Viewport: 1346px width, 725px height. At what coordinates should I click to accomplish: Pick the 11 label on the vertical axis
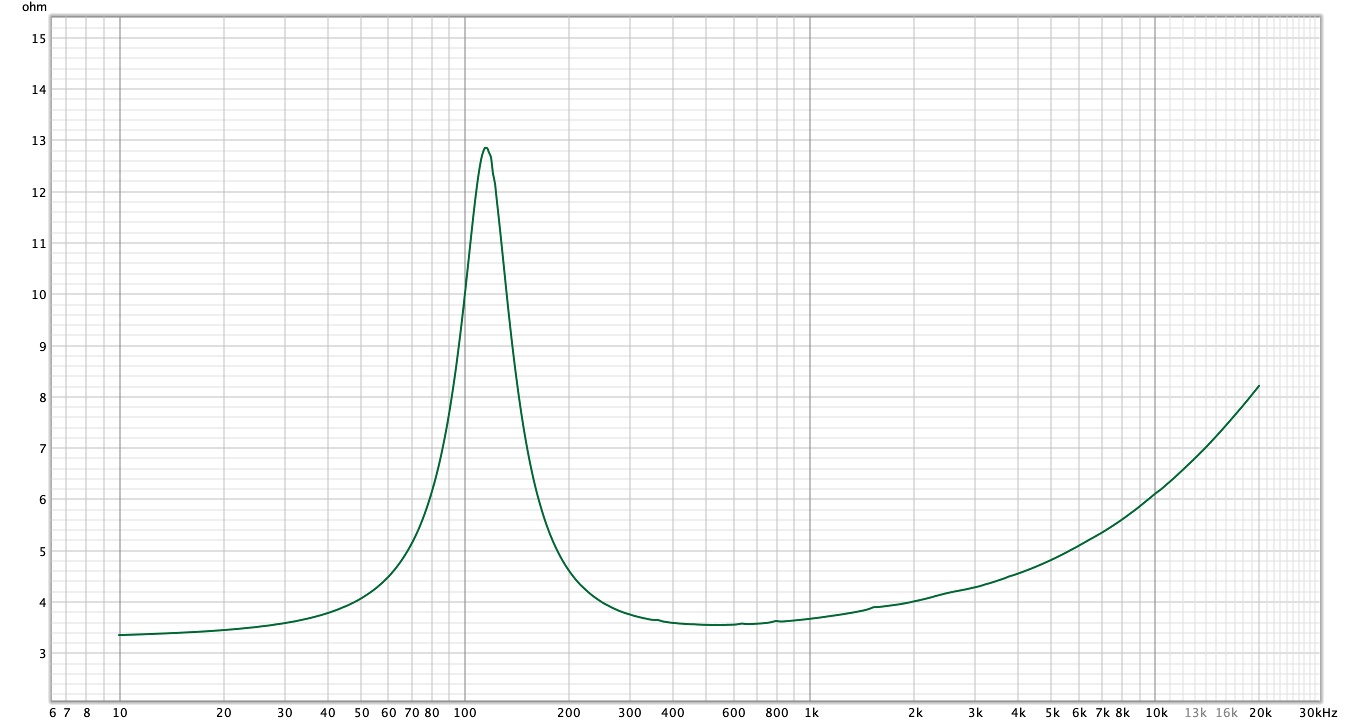click(x=39, y=243)
